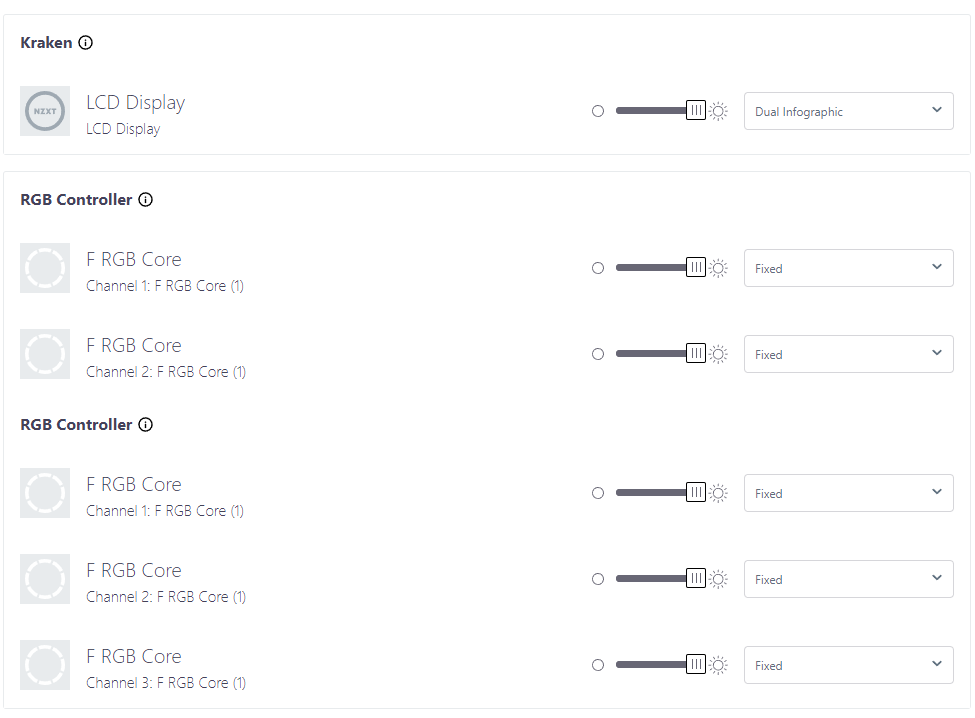Image resolution: width=975 pixels, height=718 pixels.
Task: Click the minimum brightness circle for LCD Display
Action: (x=598, y=111)
